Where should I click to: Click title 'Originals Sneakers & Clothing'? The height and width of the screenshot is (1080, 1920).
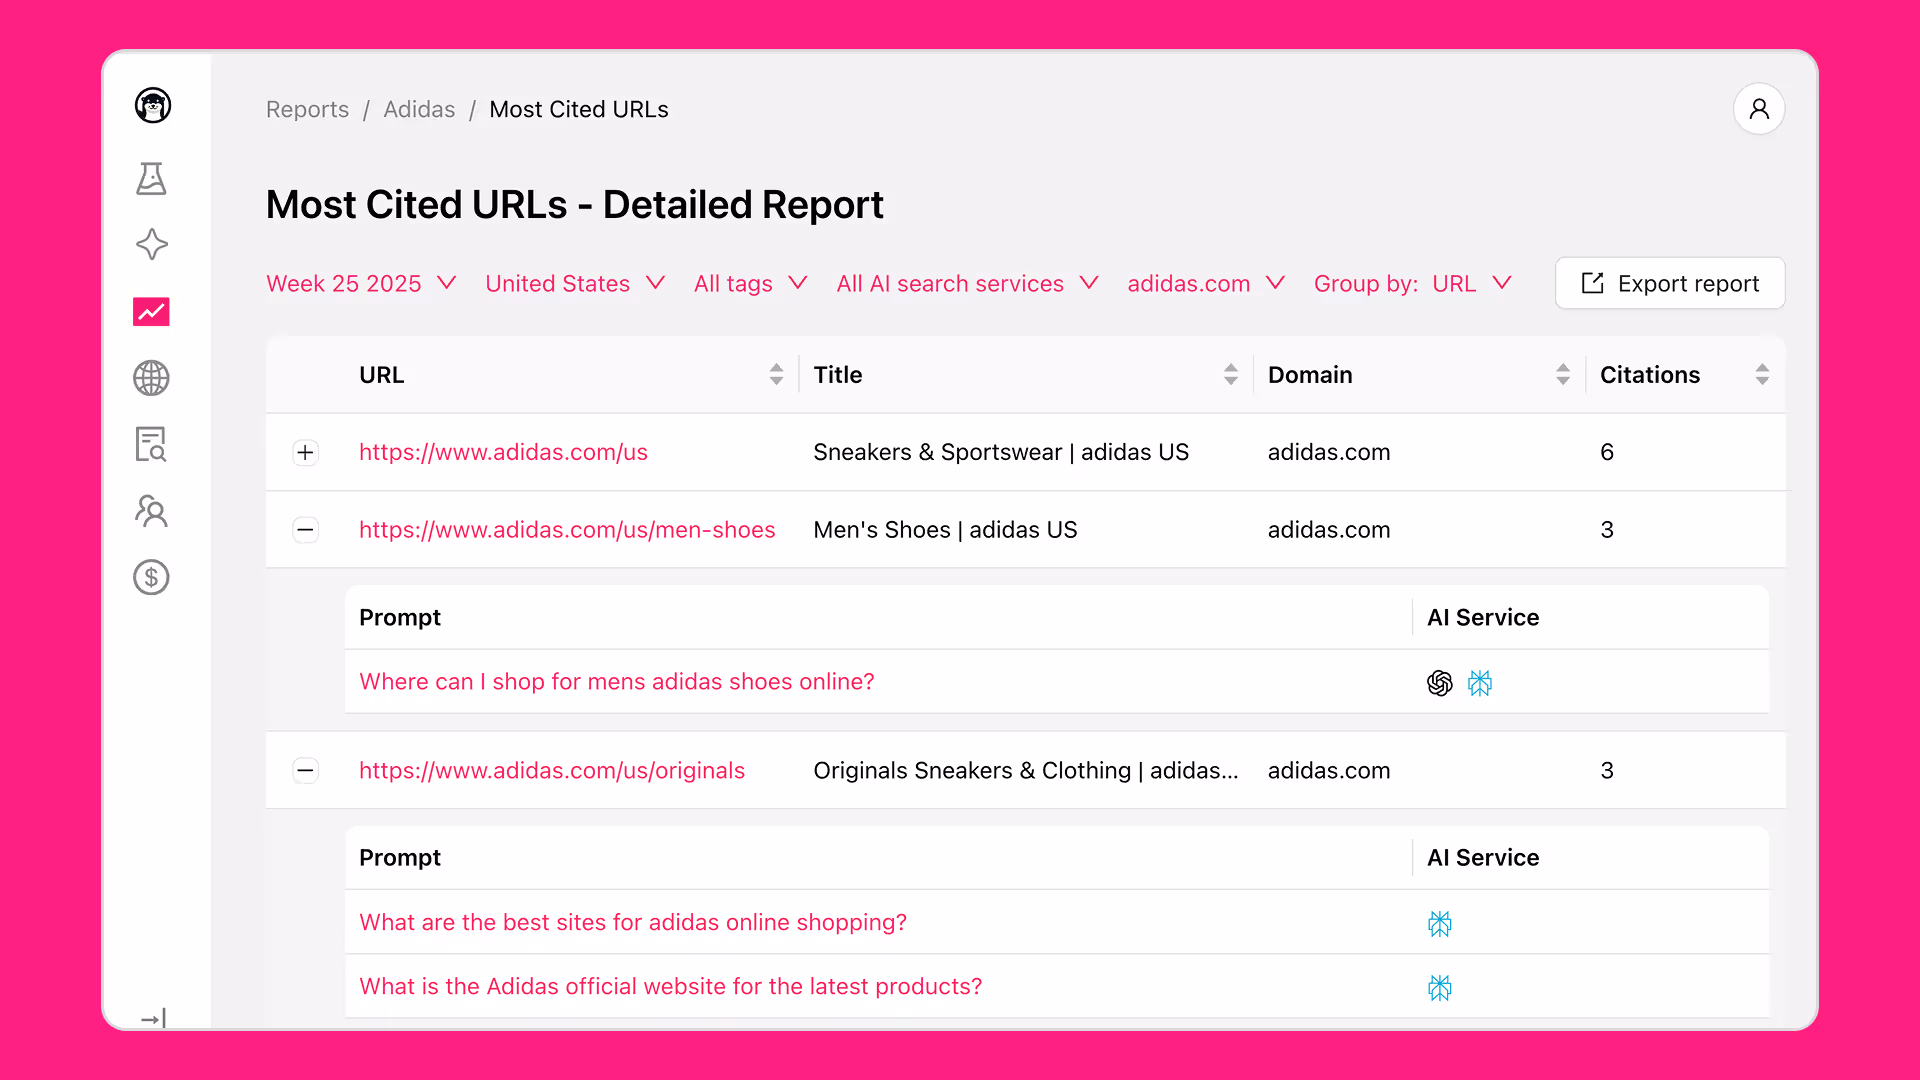point(1026,770)
